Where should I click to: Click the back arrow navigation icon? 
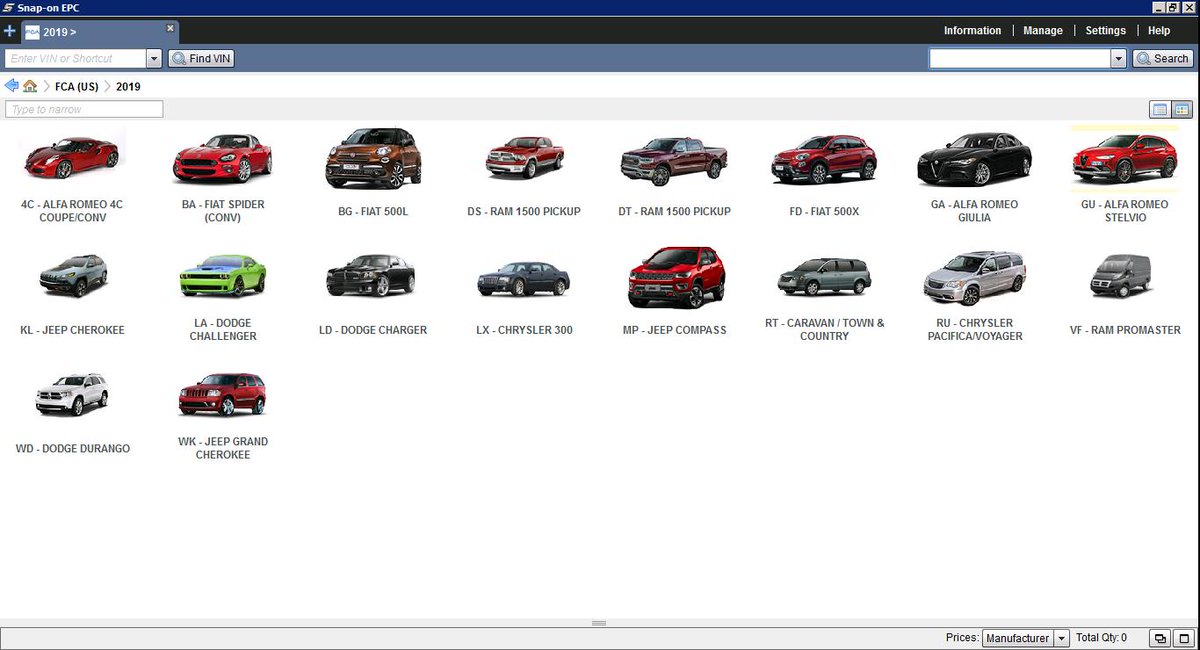coord(12,86)
